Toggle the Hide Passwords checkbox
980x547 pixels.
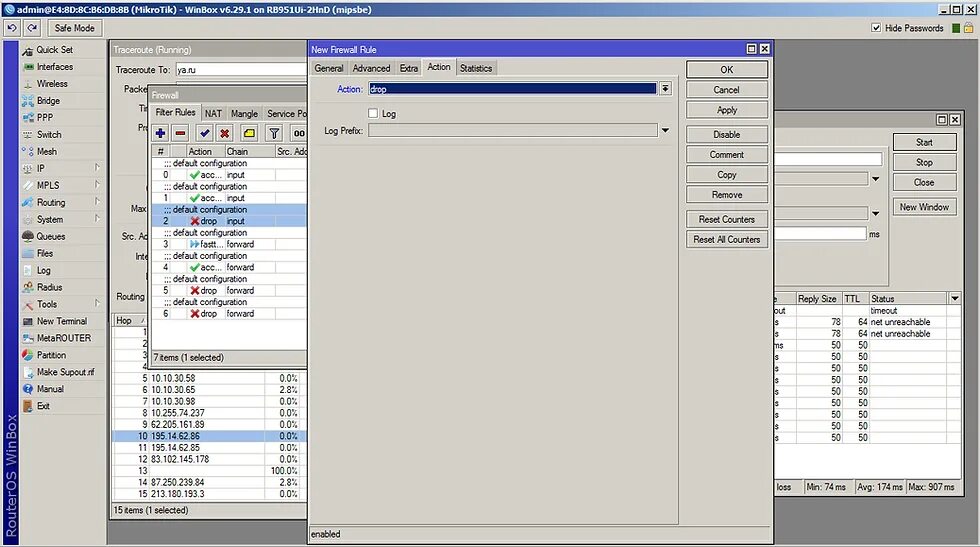(876, 28)
